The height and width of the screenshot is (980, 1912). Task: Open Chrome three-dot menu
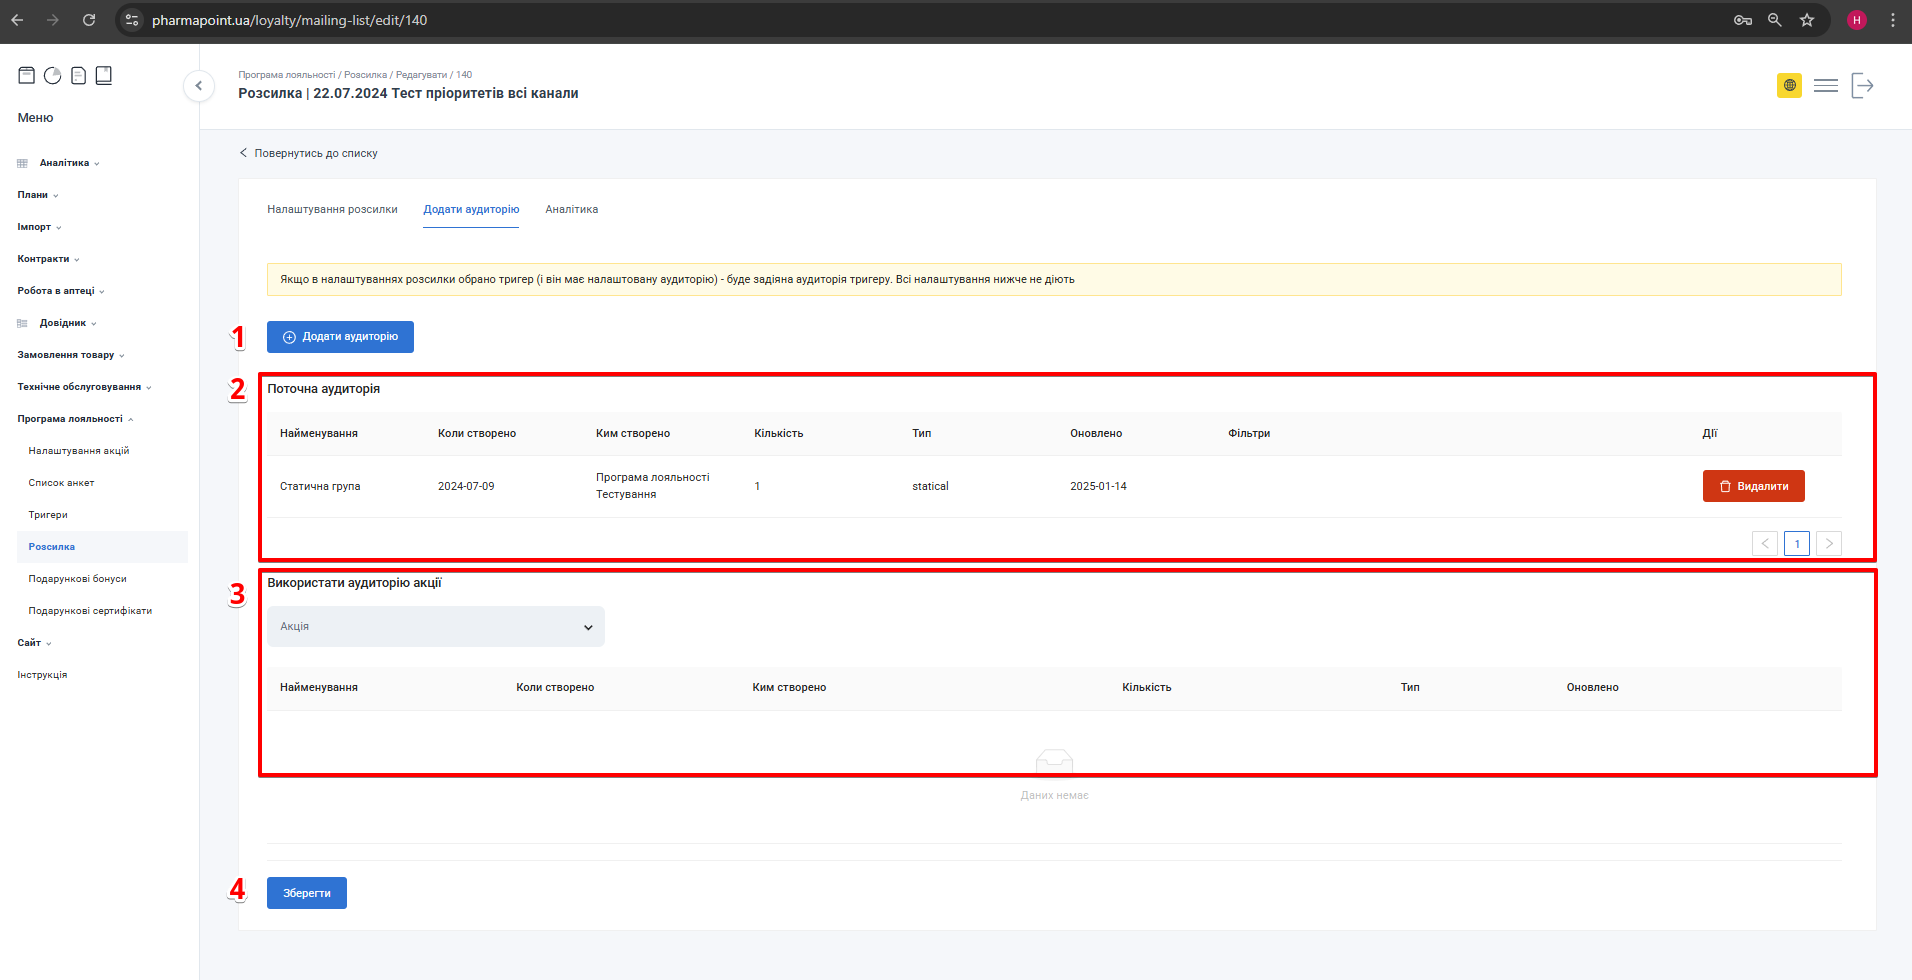point(1893,20)
